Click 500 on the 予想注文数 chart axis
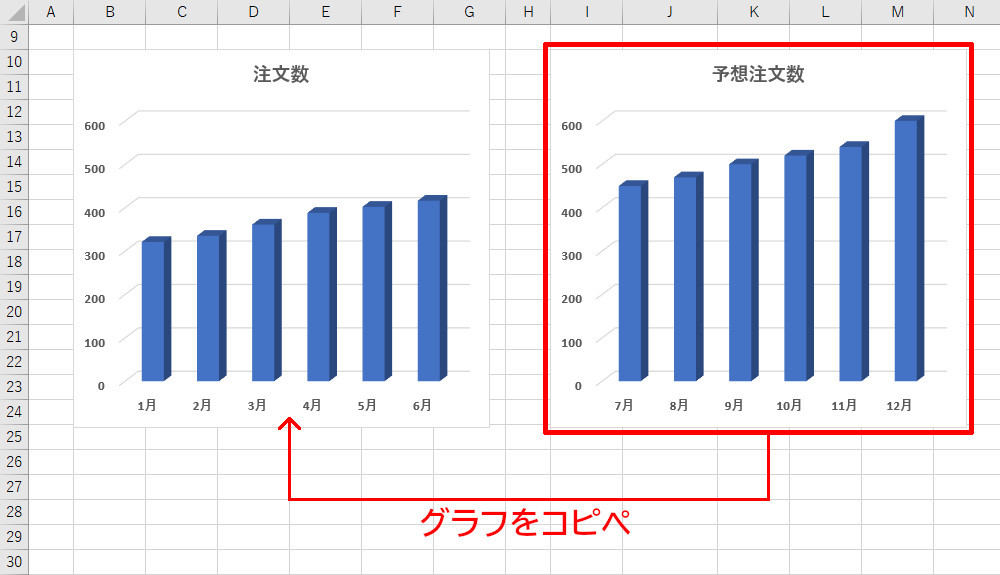The width and height of the screenshot is (1000, 575). [571, 170]
